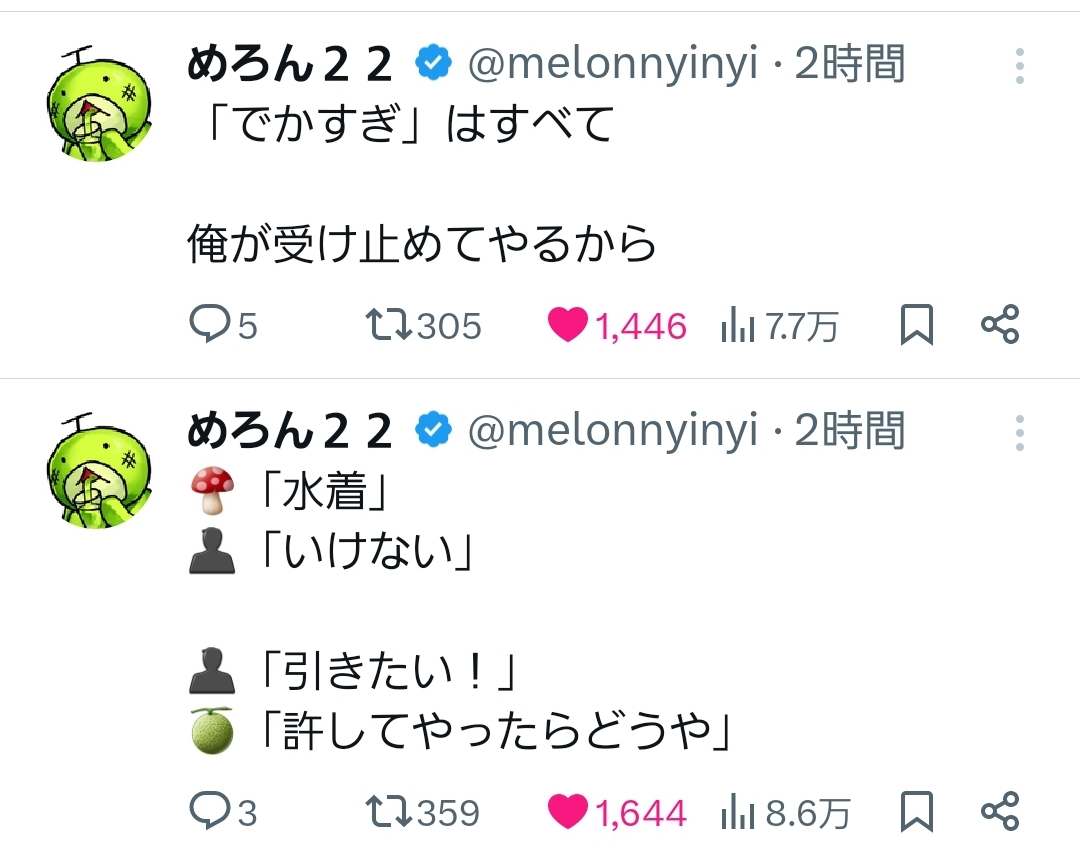The height and width of the screenshot is (852, 1080).
Task: Bookmark the 「でかすぎ」 tweet
Action: (917, 325)
